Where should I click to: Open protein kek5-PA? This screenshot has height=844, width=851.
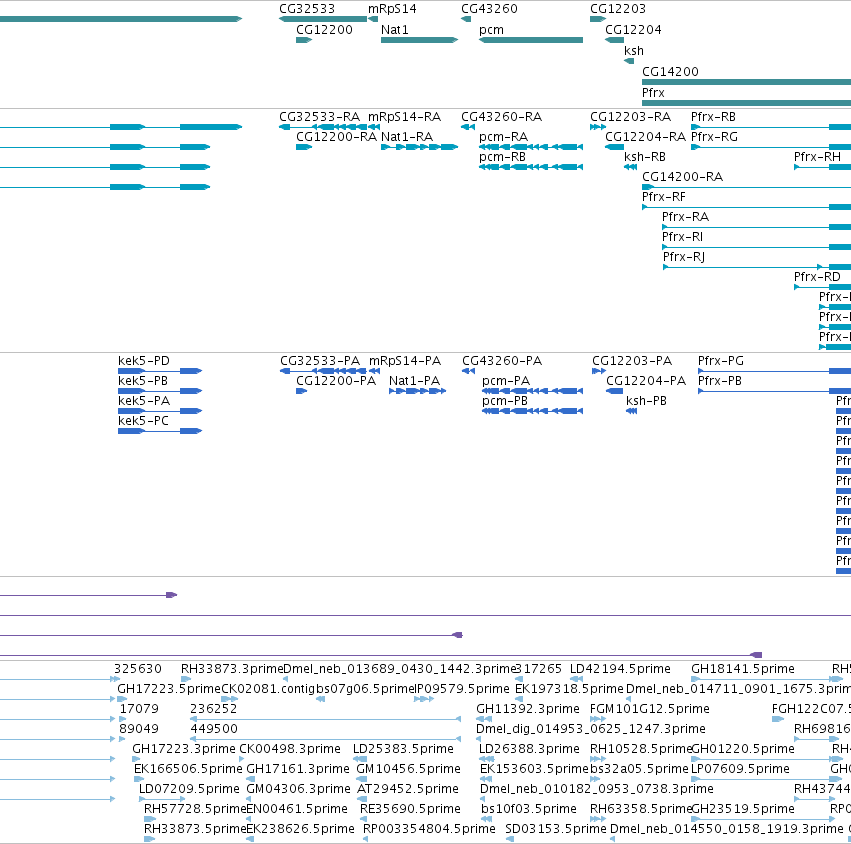pyautogui.click(x=144, y=401)
